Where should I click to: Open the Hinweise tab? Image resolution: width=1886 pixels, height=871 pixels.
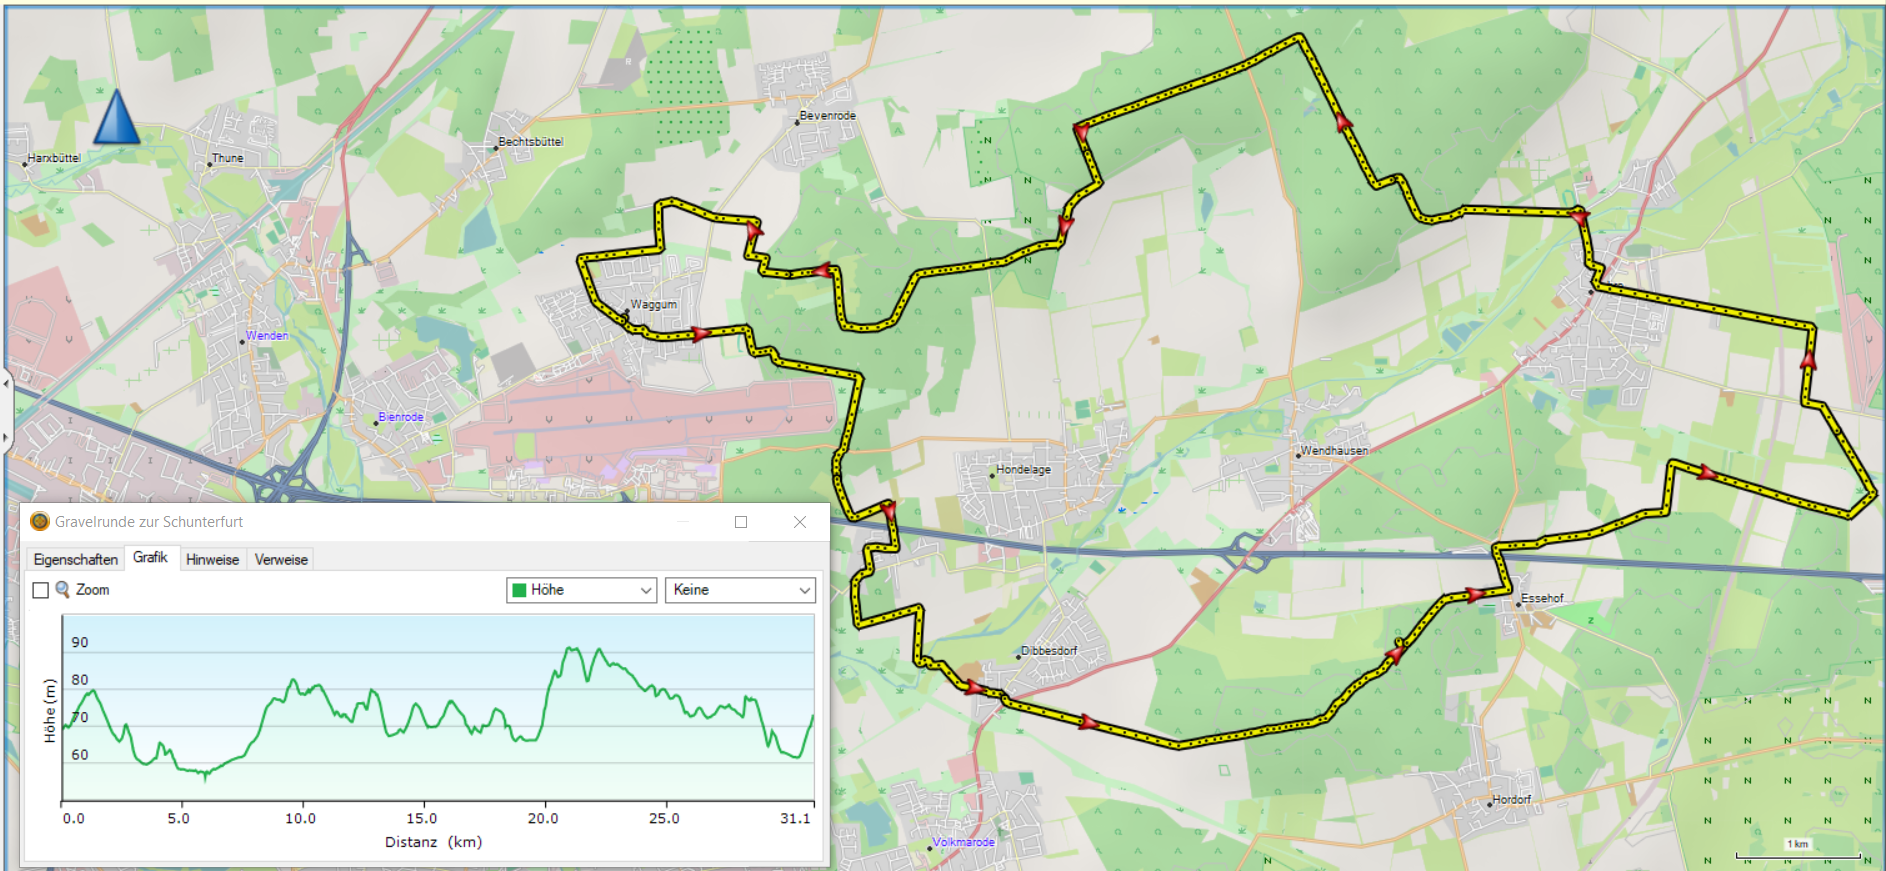[212, 559]
